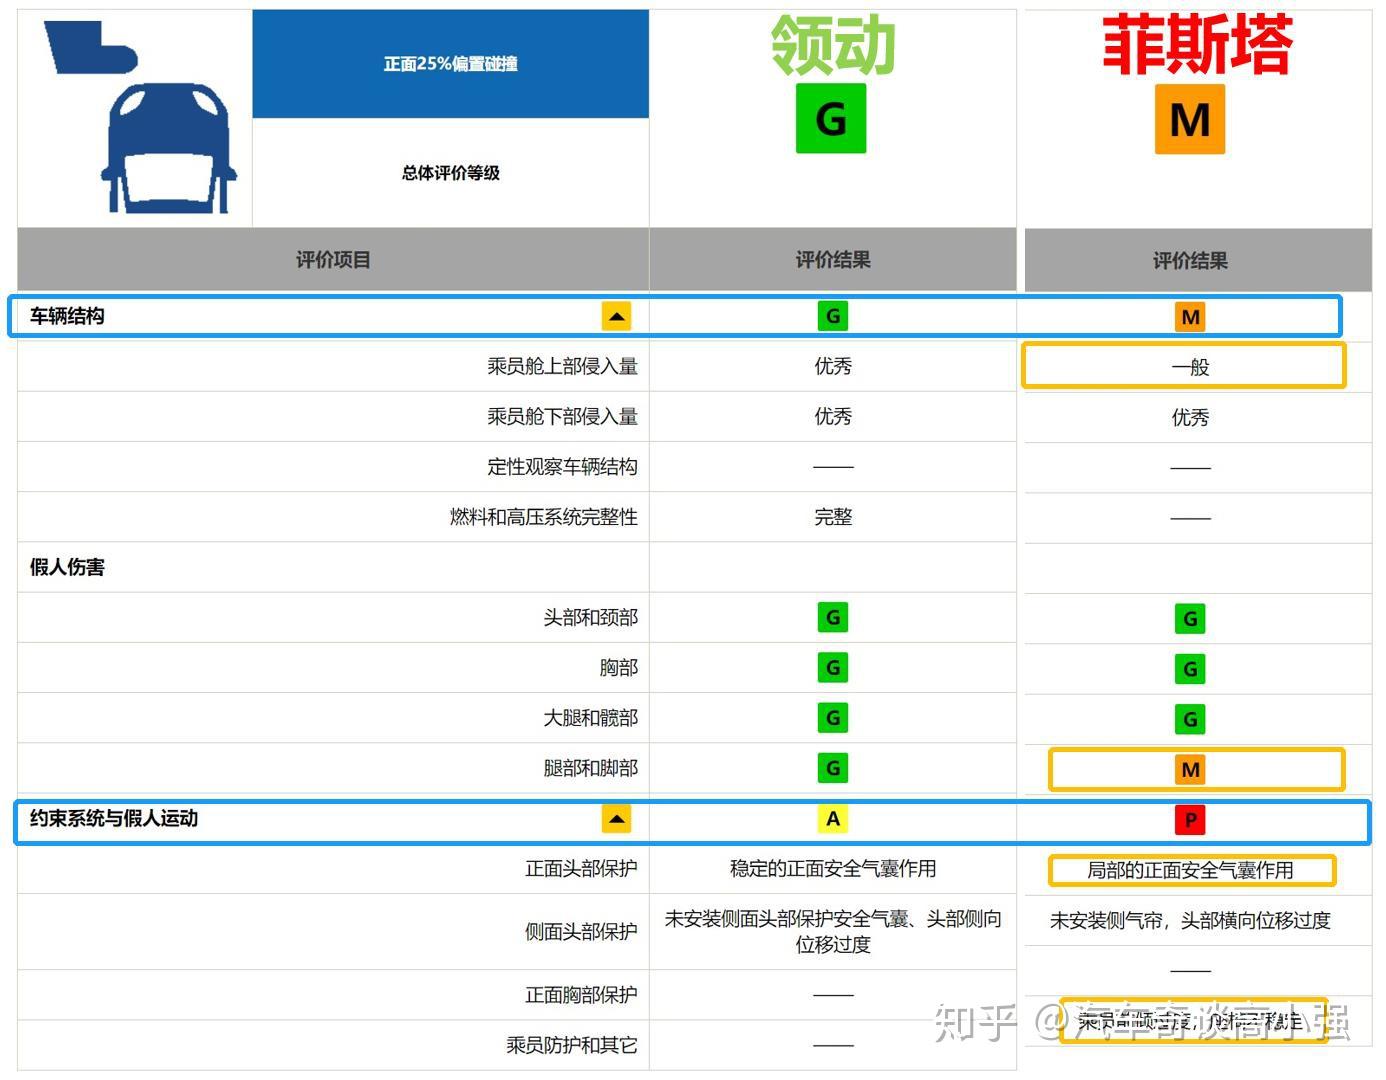Toggle the highlighted 局部的正面安全气囊作用 cell
The width and height of the screenshot is (1386, 1080).
(x=1191, y=870)
